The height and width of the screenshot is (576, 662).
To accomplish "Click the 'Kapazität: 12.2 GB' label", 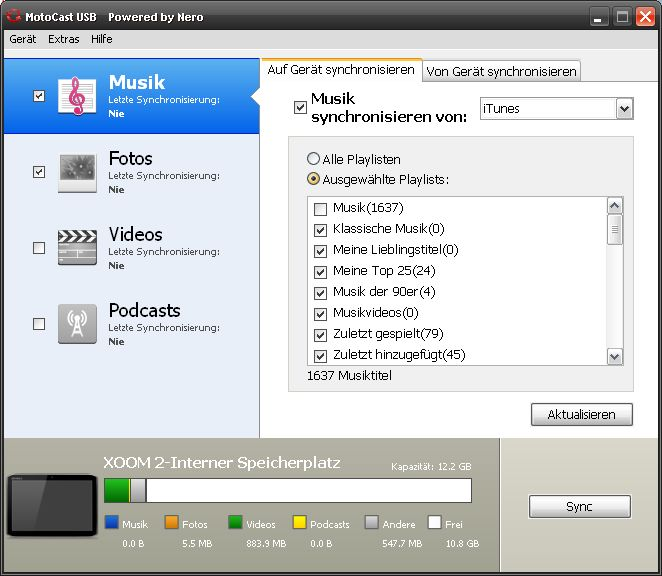I will click(x=431, y=467).
